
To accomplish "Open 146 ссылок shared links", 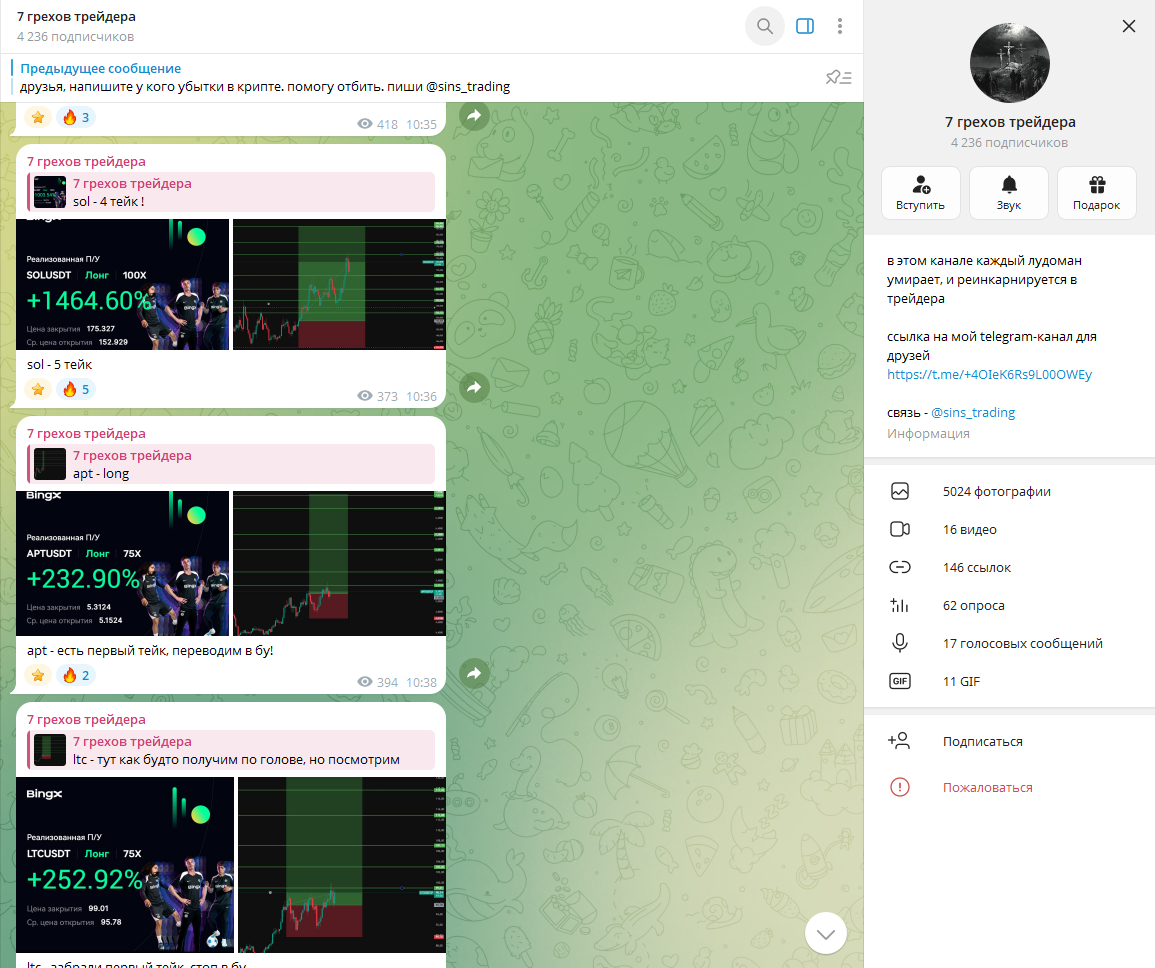I will (x=1009, y=567).
